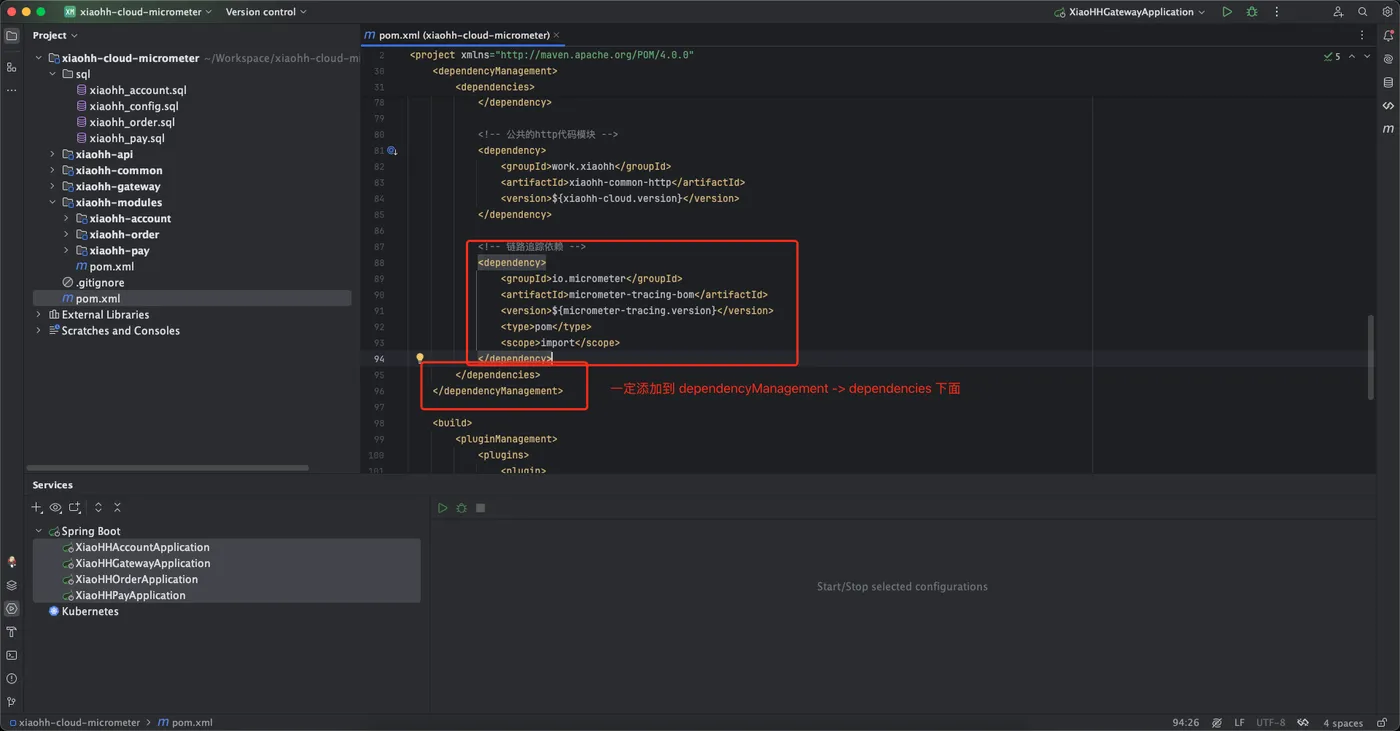The width and height of the screenshot is (1400, 731).
Task: Open more run actions menu in toolbar
Action: click(x=1276, y=12)
